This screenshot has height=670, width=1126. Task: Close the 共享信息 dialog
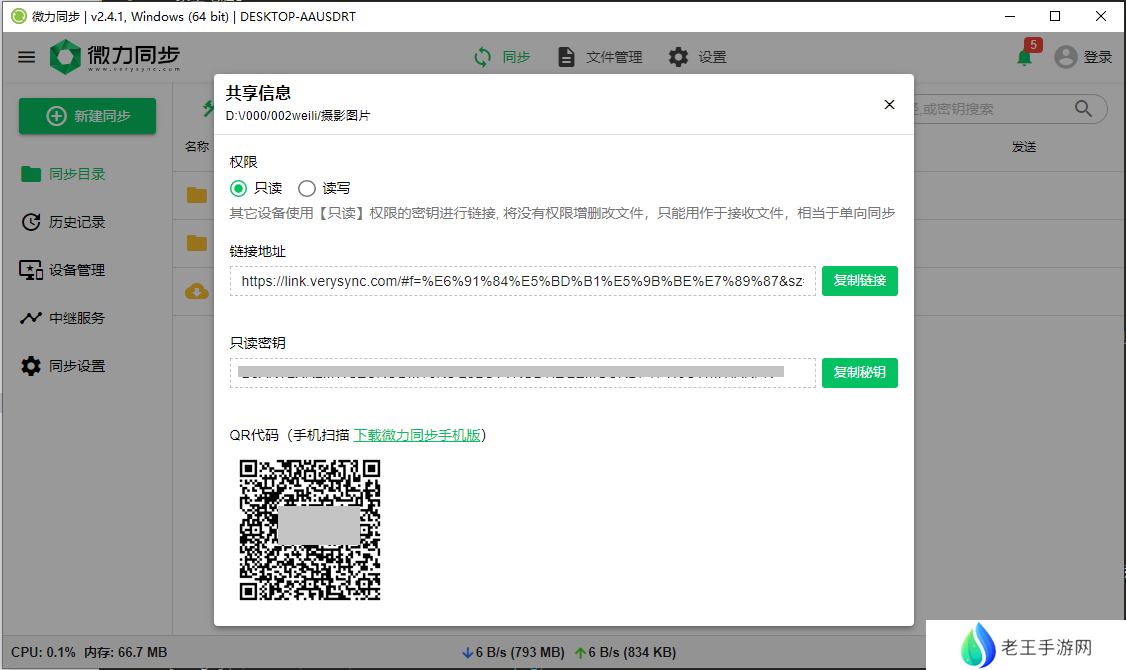point(889,105)
